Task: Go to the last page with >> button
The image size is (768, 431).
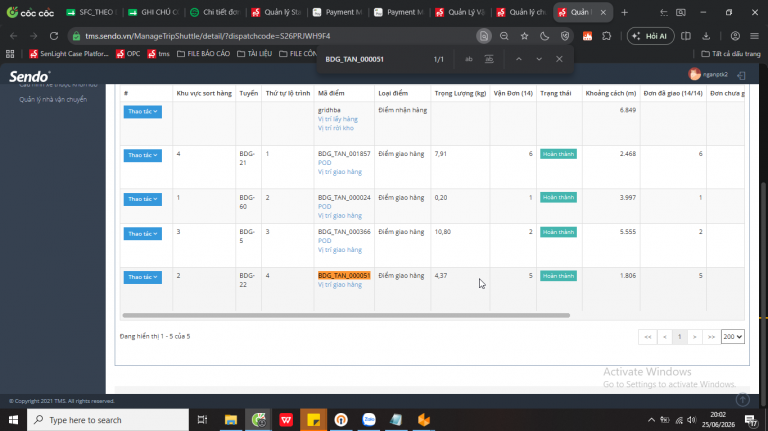Action: coord(711,336)
